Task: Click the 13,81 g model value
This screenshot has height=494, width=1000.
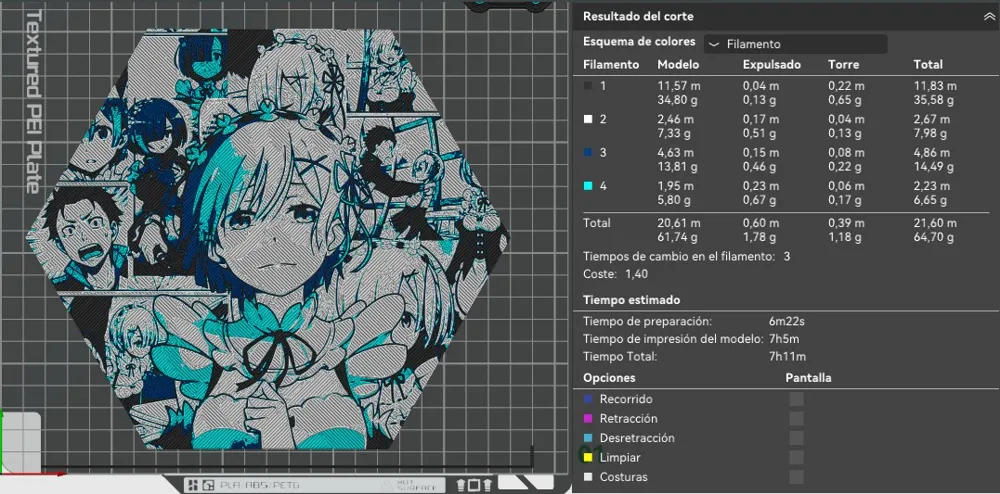Action: pos(677,167)
